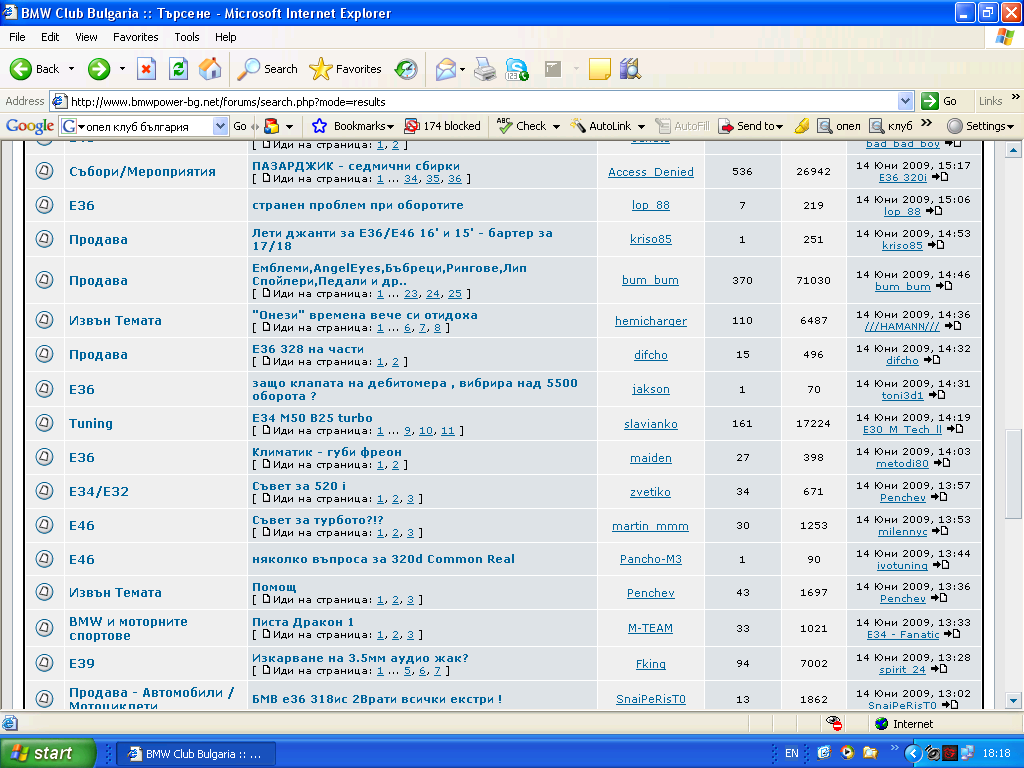The width and height of the screenshot is (1024, 768).
Task: Print the page with printer icon
Action: coord(485,69)
